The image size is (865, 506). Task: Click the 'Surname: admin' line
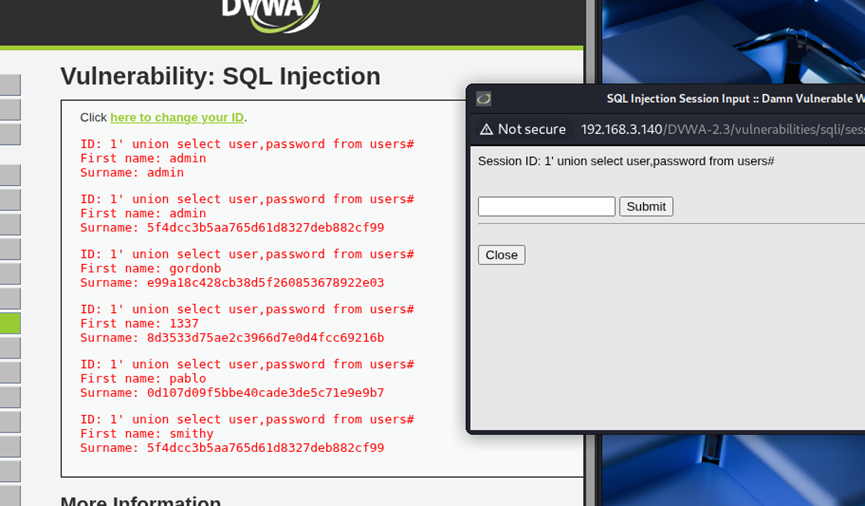(x=132, y=172)
